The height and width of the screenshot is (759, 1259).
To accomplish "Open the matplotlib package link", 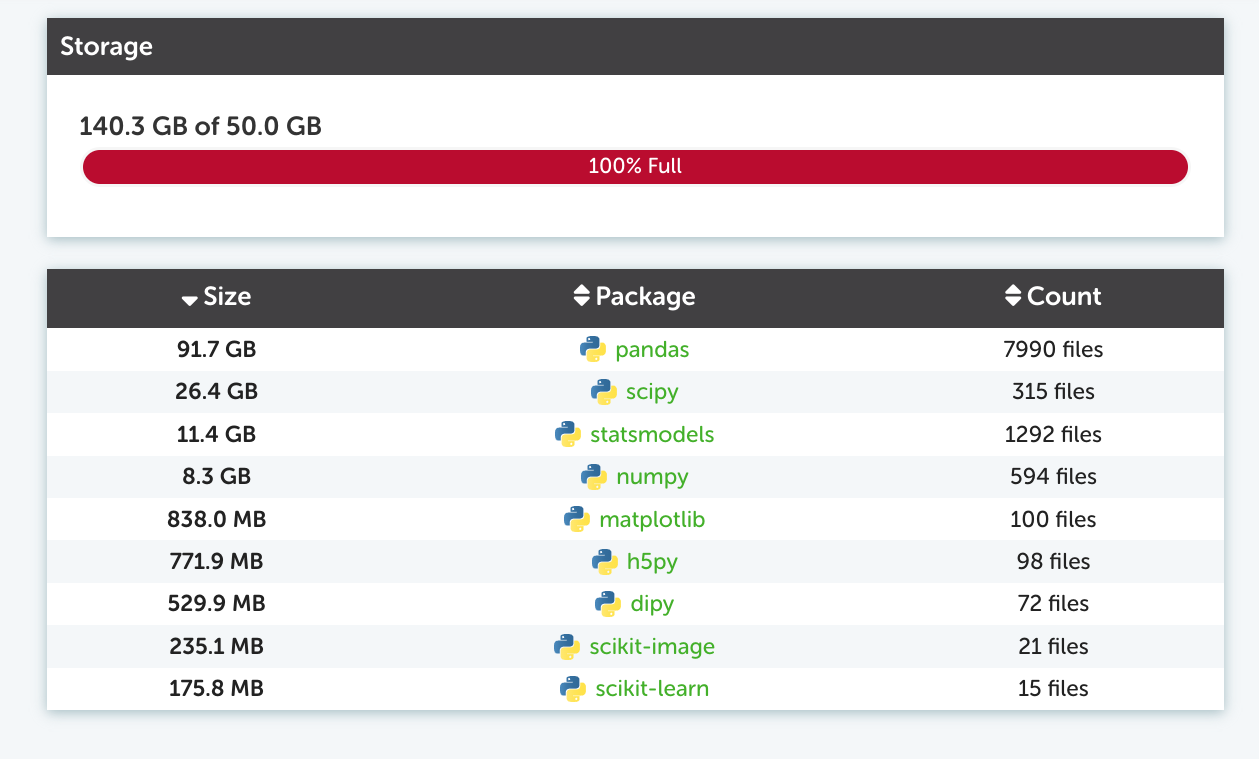I will (x=652, y=520).
